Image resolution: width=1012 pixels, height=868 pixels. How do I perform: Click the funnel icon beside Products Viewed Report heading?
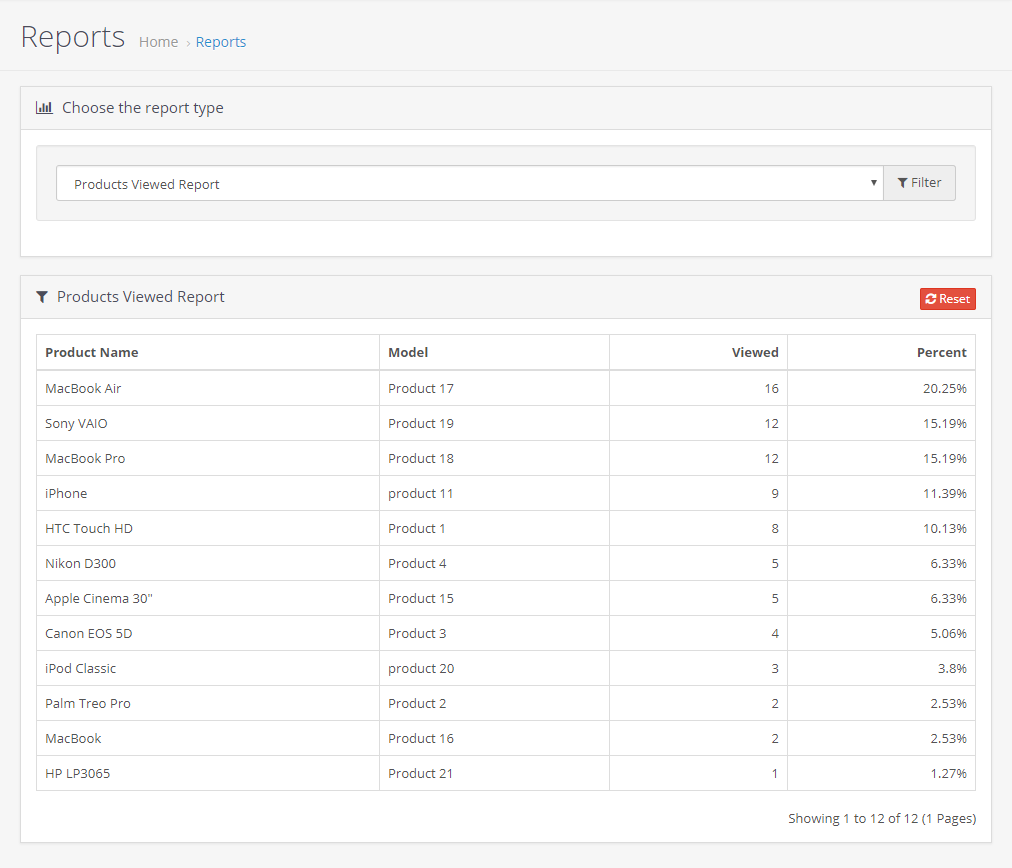42,297
